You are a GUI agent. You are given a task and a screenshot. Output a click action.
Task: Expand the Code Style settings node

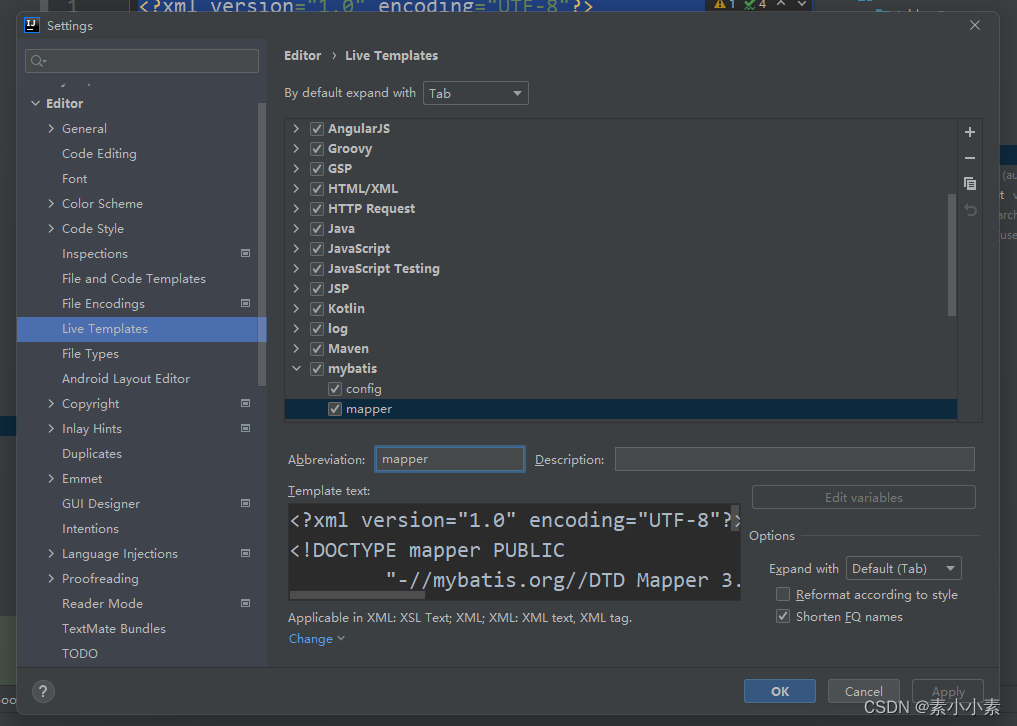pyautogui.click(x=51, y=228)
